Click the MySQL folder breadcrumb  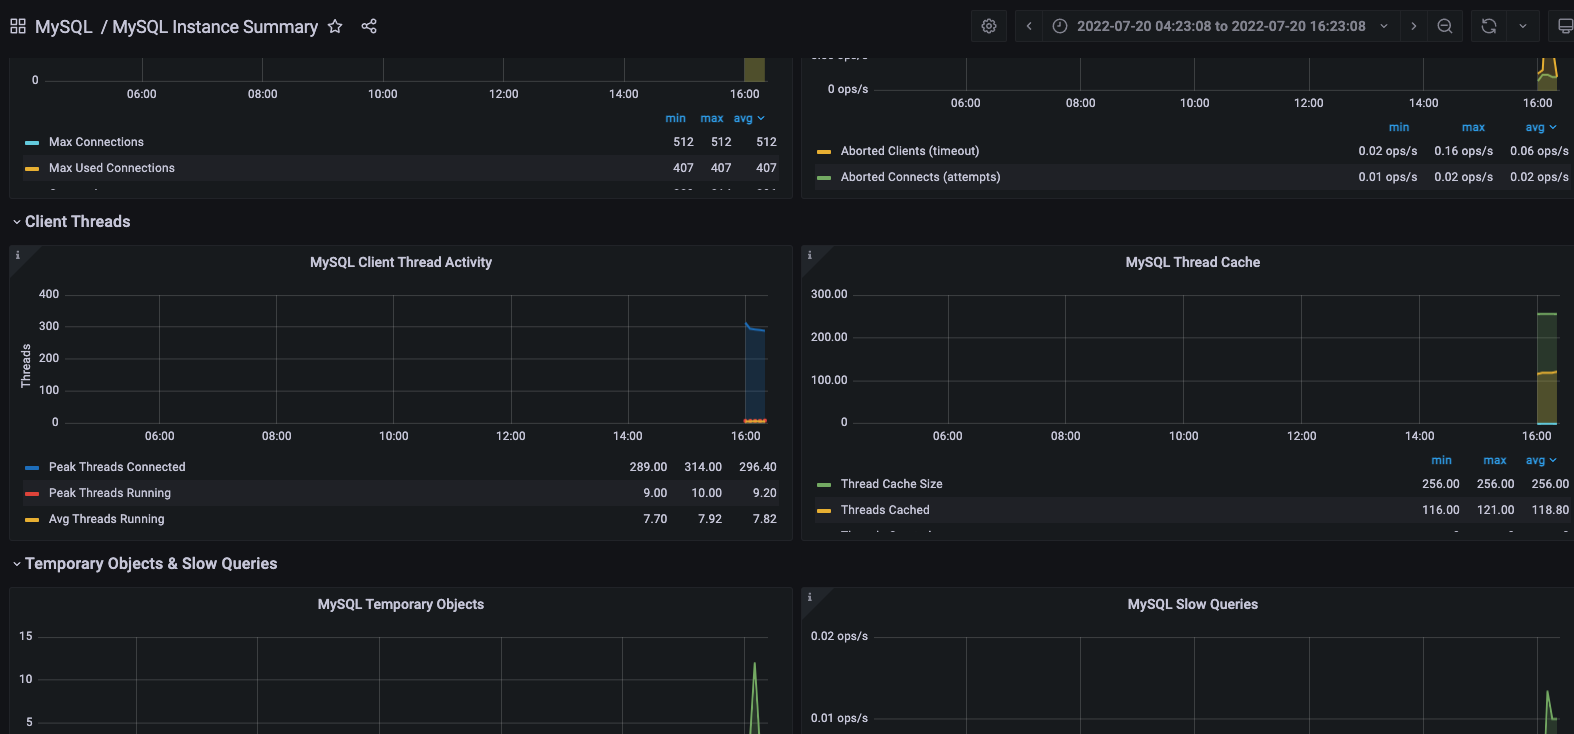pos(64,27)
